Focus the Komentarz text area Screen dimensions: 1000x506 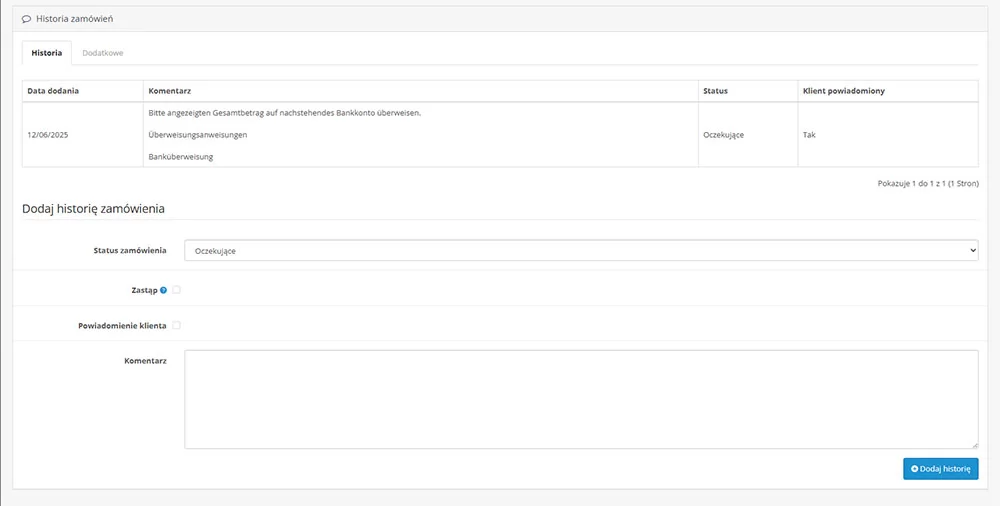click(580, 399)
